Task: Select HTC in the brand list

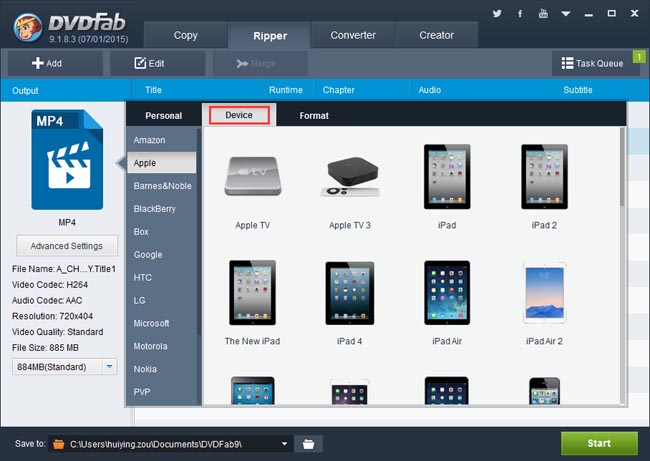Action: point(161,277)
